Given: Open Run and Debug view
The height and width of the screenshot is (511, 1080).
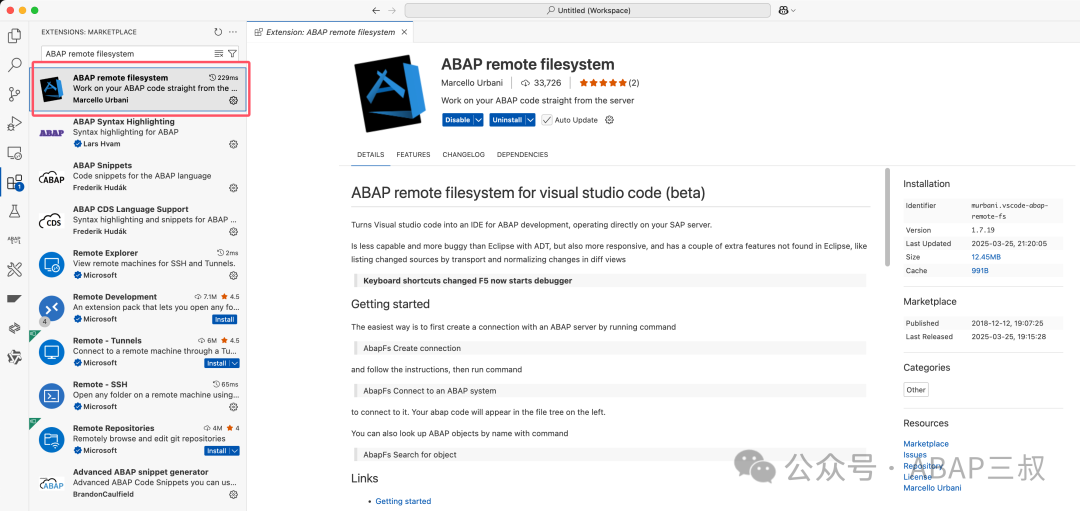Looking at the screenshot, I should pos(14,124).
